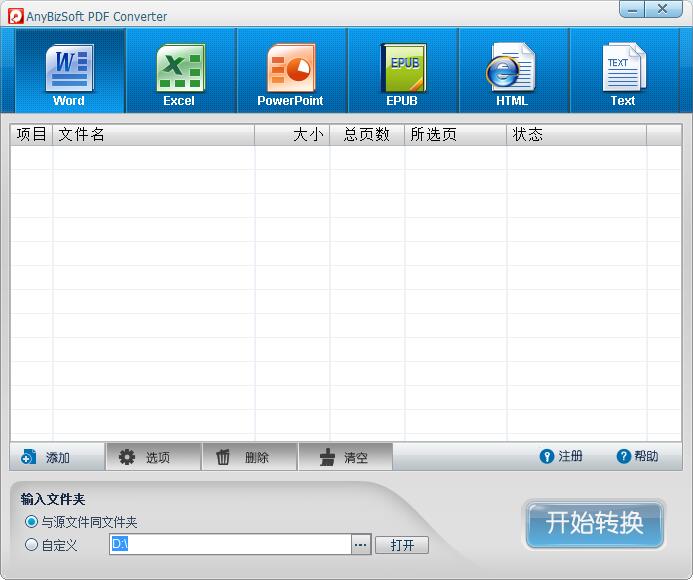This screenshot has width=693, height=580.
Task: Click the 添加 (Add) file button
Action: pos(57,457)
